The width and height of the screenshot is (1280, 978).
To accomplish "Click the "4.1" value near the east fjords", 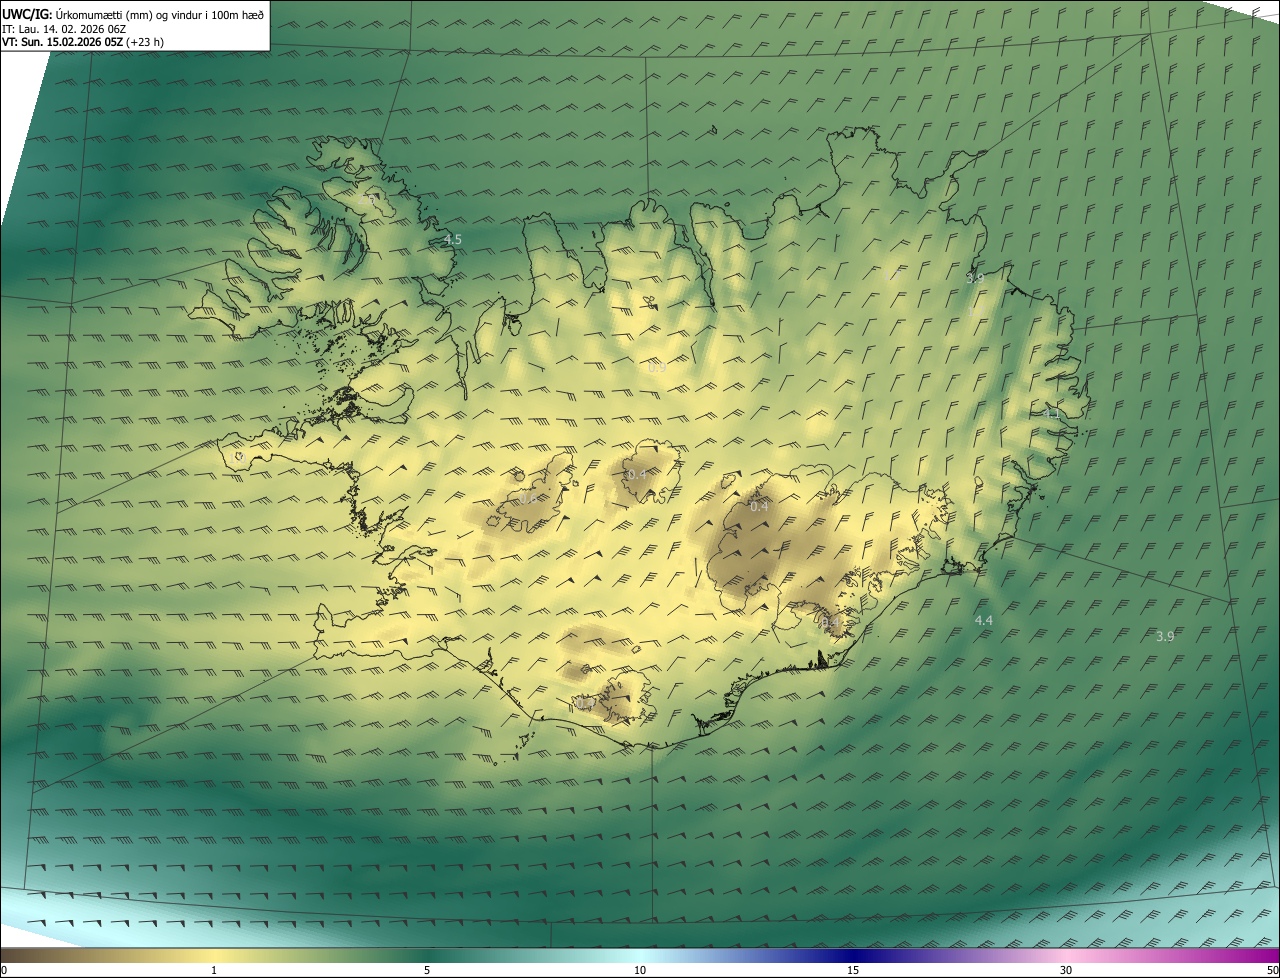I will point(1051,413).
